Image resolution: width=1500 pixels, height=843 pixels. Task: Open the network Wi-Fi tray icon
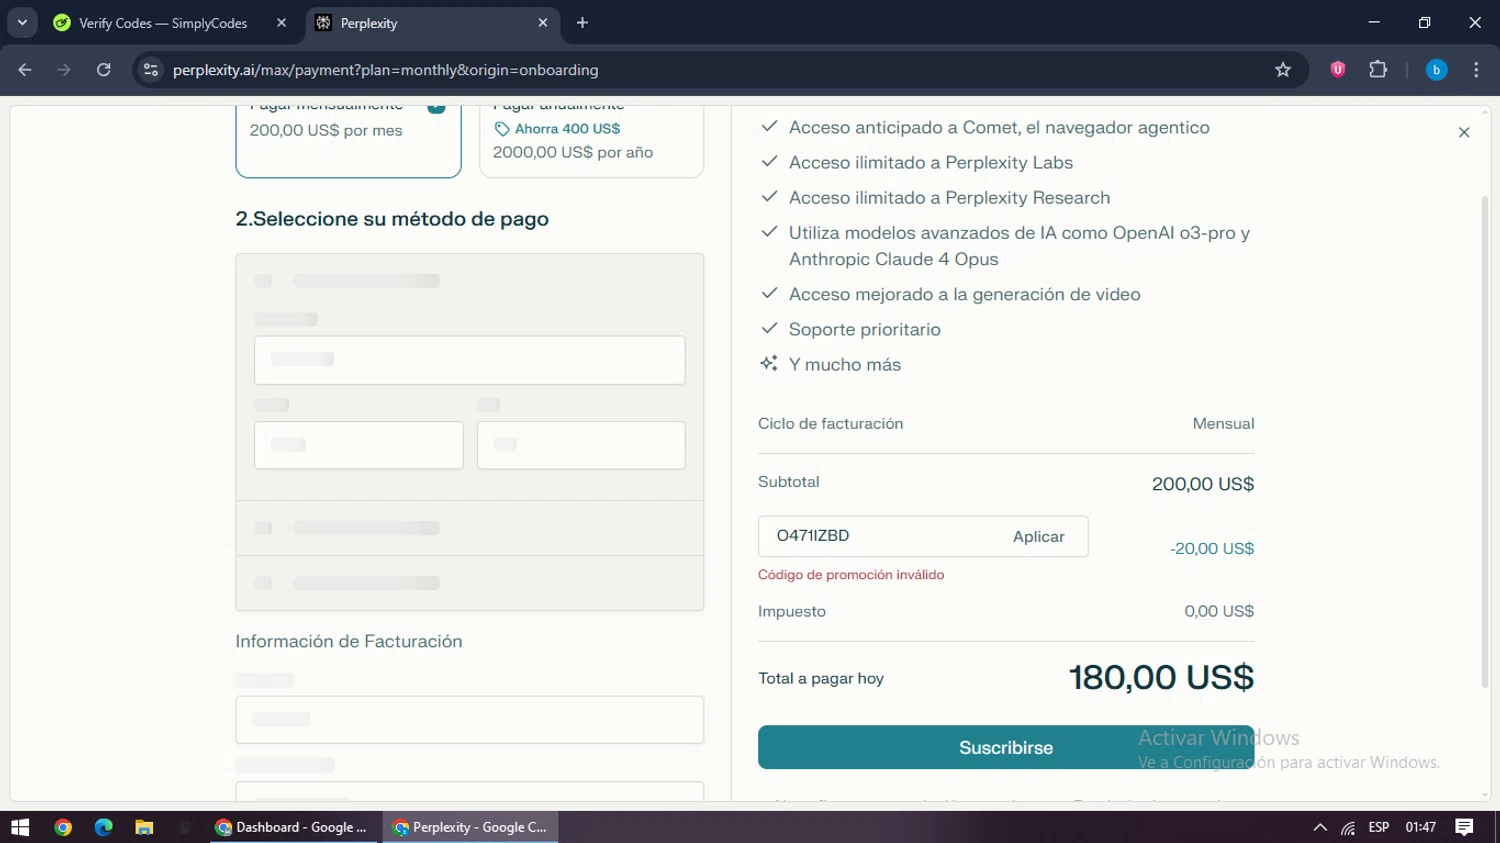click(1349, 828)
